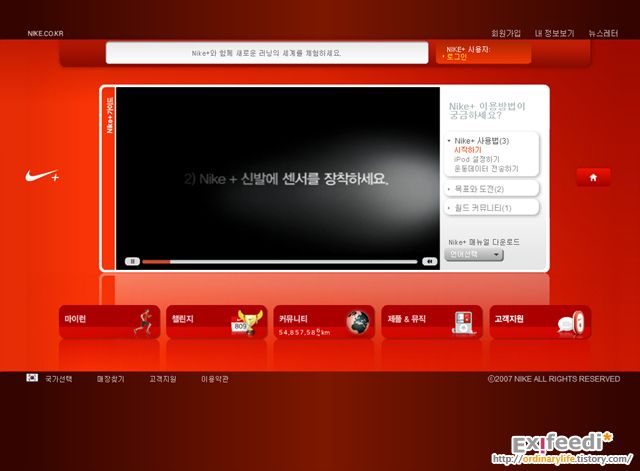Click 로그인 login link
The width and height of the screenshot is (640, 471).
pyautogui.click(x=456, y=57)
